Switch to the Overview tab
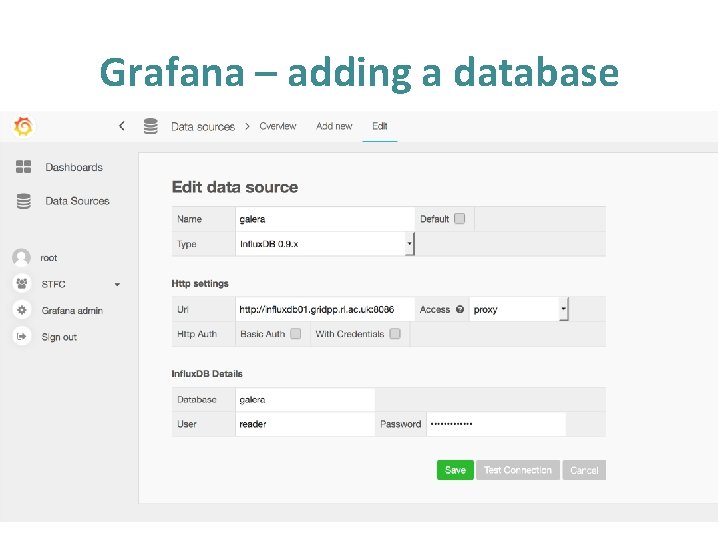The height and width of the screenshot is (540, 720). pos(277,126)
